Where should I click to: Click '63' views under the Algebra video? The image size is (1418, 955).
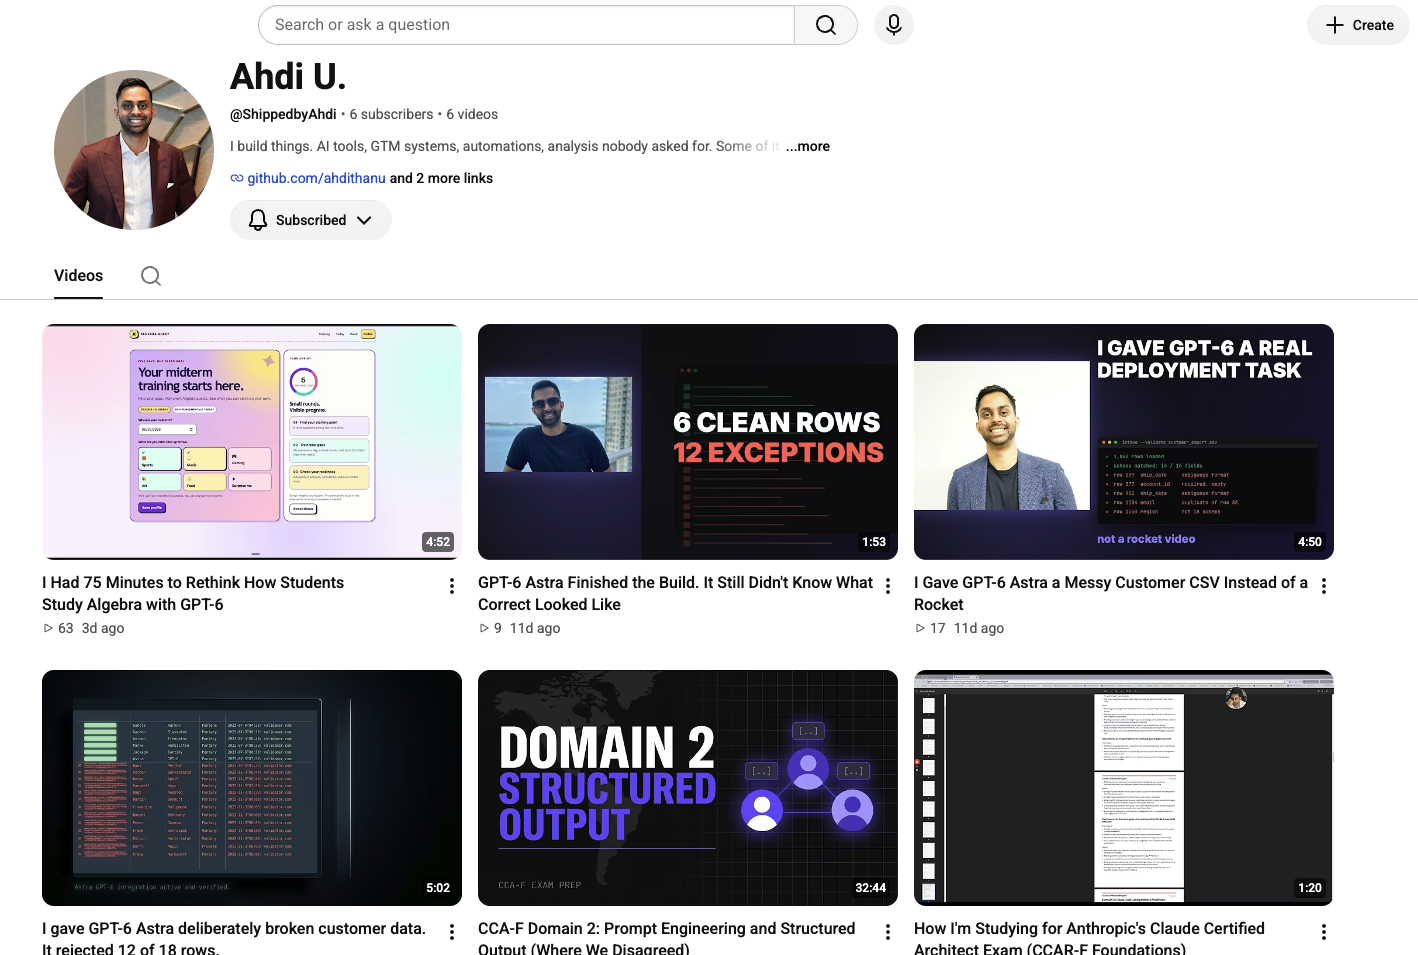click(66, 628)
